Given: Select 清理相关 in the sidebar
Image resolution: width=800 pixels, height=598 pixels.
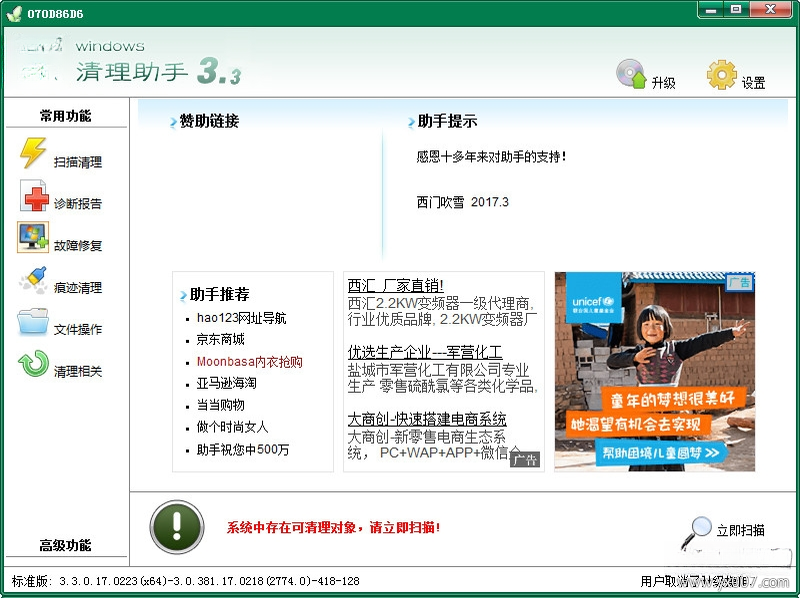Looking at the screenshot, I should click(78, 371).
